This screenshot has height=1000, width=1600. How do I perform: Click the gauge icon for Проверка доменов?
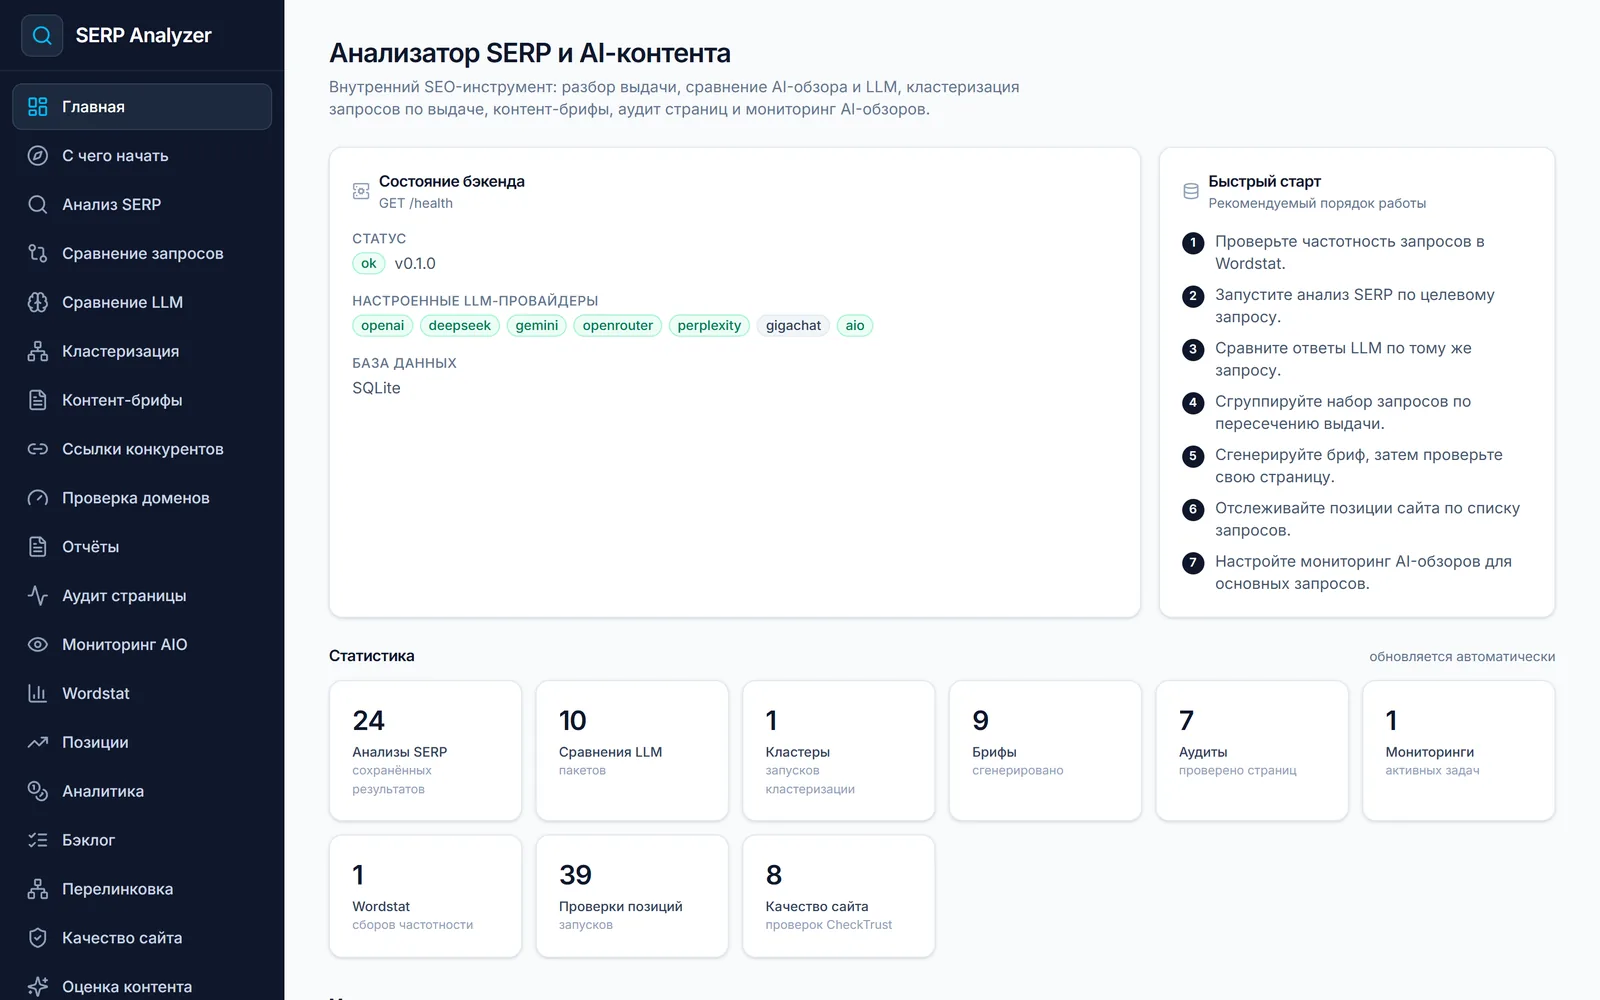[x=38, y=498]
